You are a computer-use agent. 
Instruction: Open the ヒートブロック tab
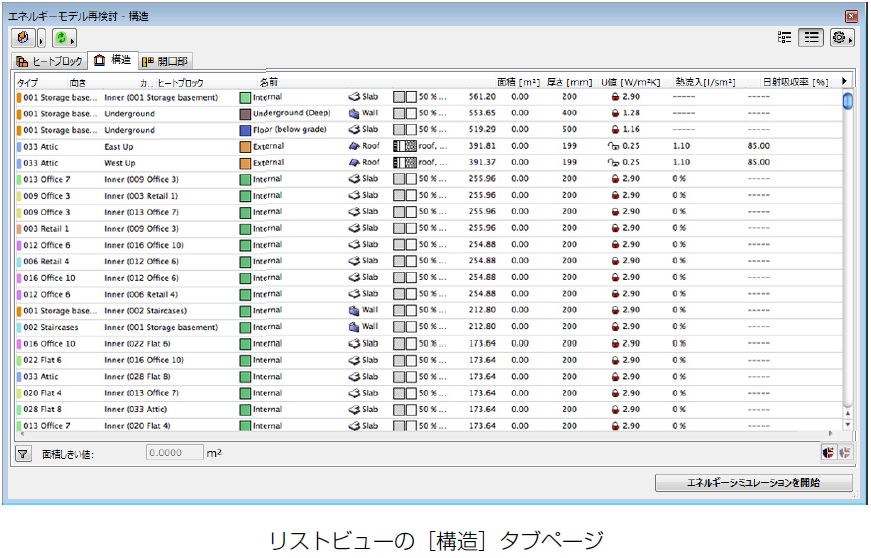pos(49,61)
